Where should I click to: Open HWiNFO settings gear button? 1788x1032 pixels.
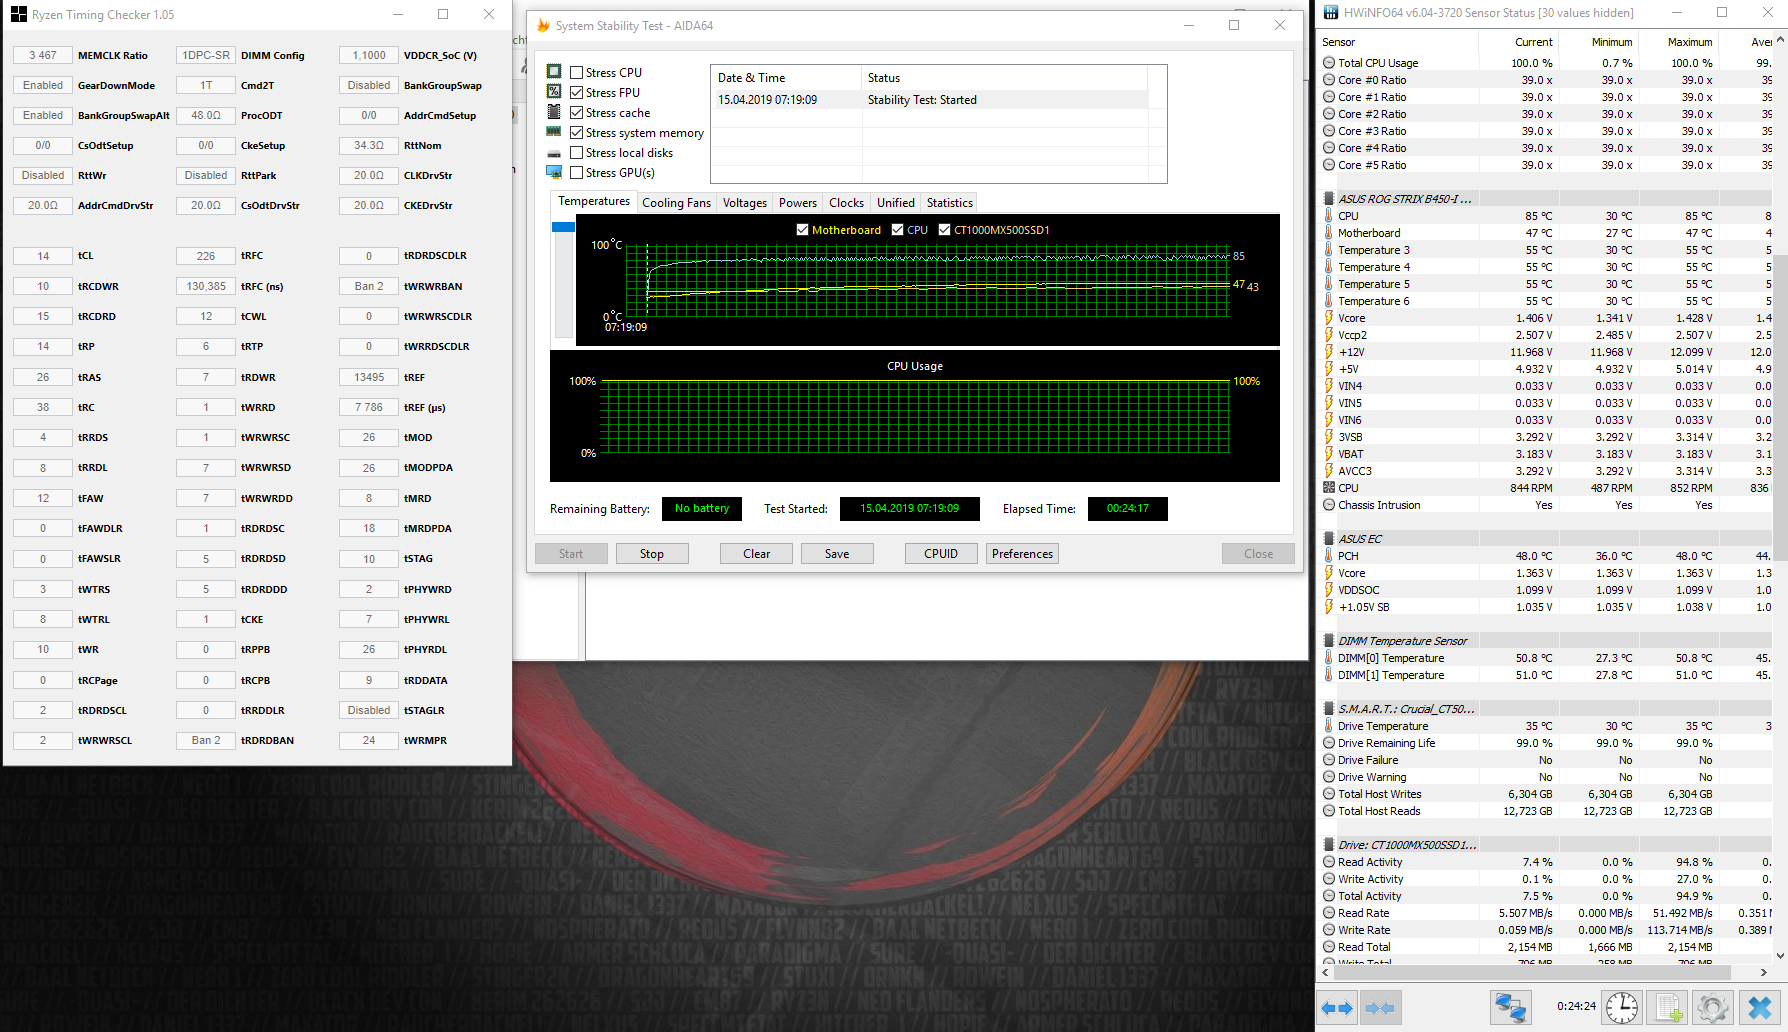(1713, 1008)
